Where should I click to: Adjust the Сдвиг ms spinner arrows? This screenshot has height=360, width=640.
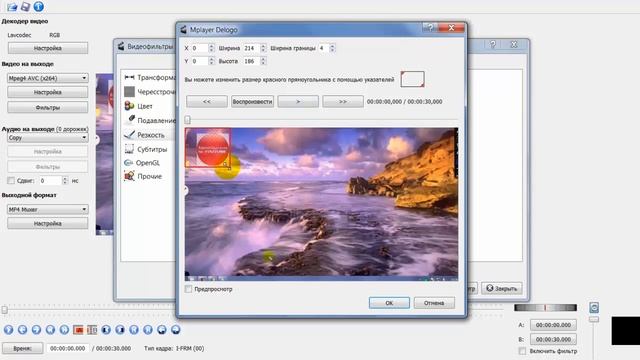pyautogui.click(x=65, y=180)
